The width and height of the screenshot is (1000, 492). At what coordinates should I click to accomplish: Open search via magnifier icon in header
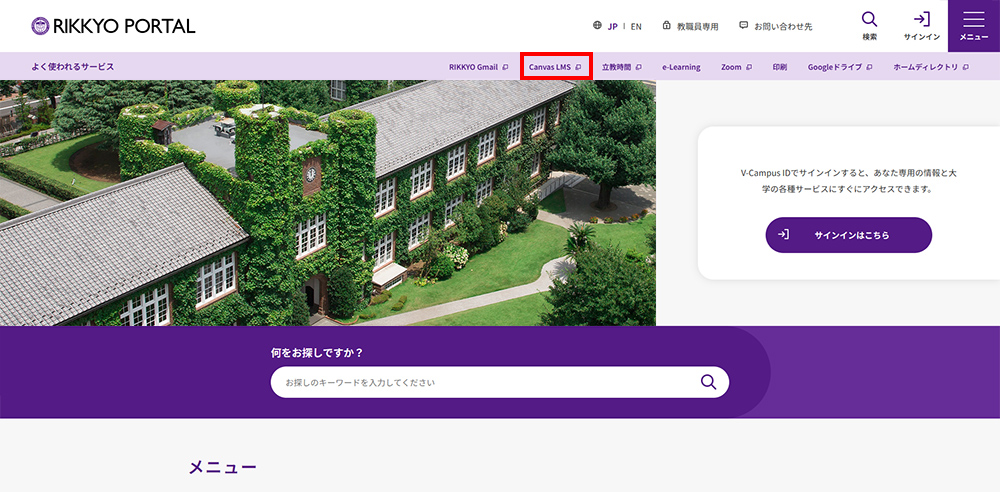click(869, 20)
